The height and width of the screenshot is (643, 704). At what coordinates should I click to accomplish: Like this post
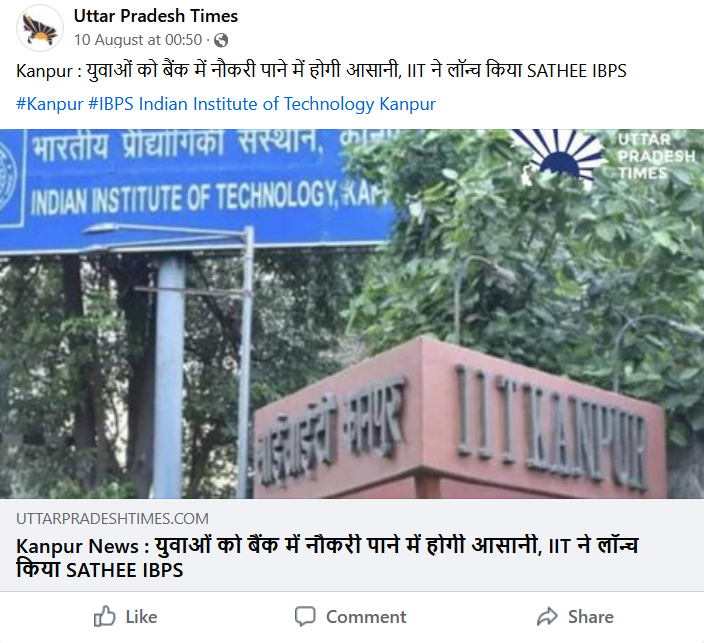click(125, 617)
